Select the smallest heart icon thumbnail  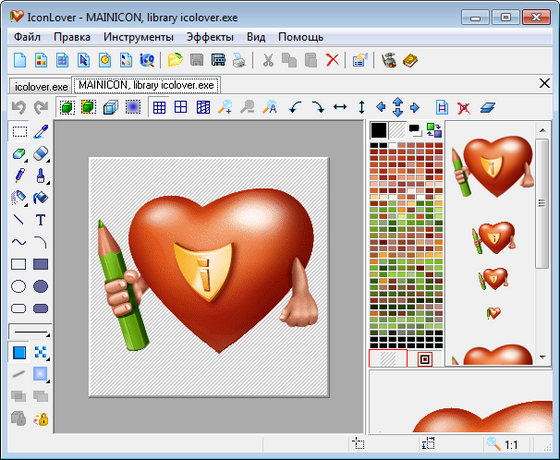(494, 313)
